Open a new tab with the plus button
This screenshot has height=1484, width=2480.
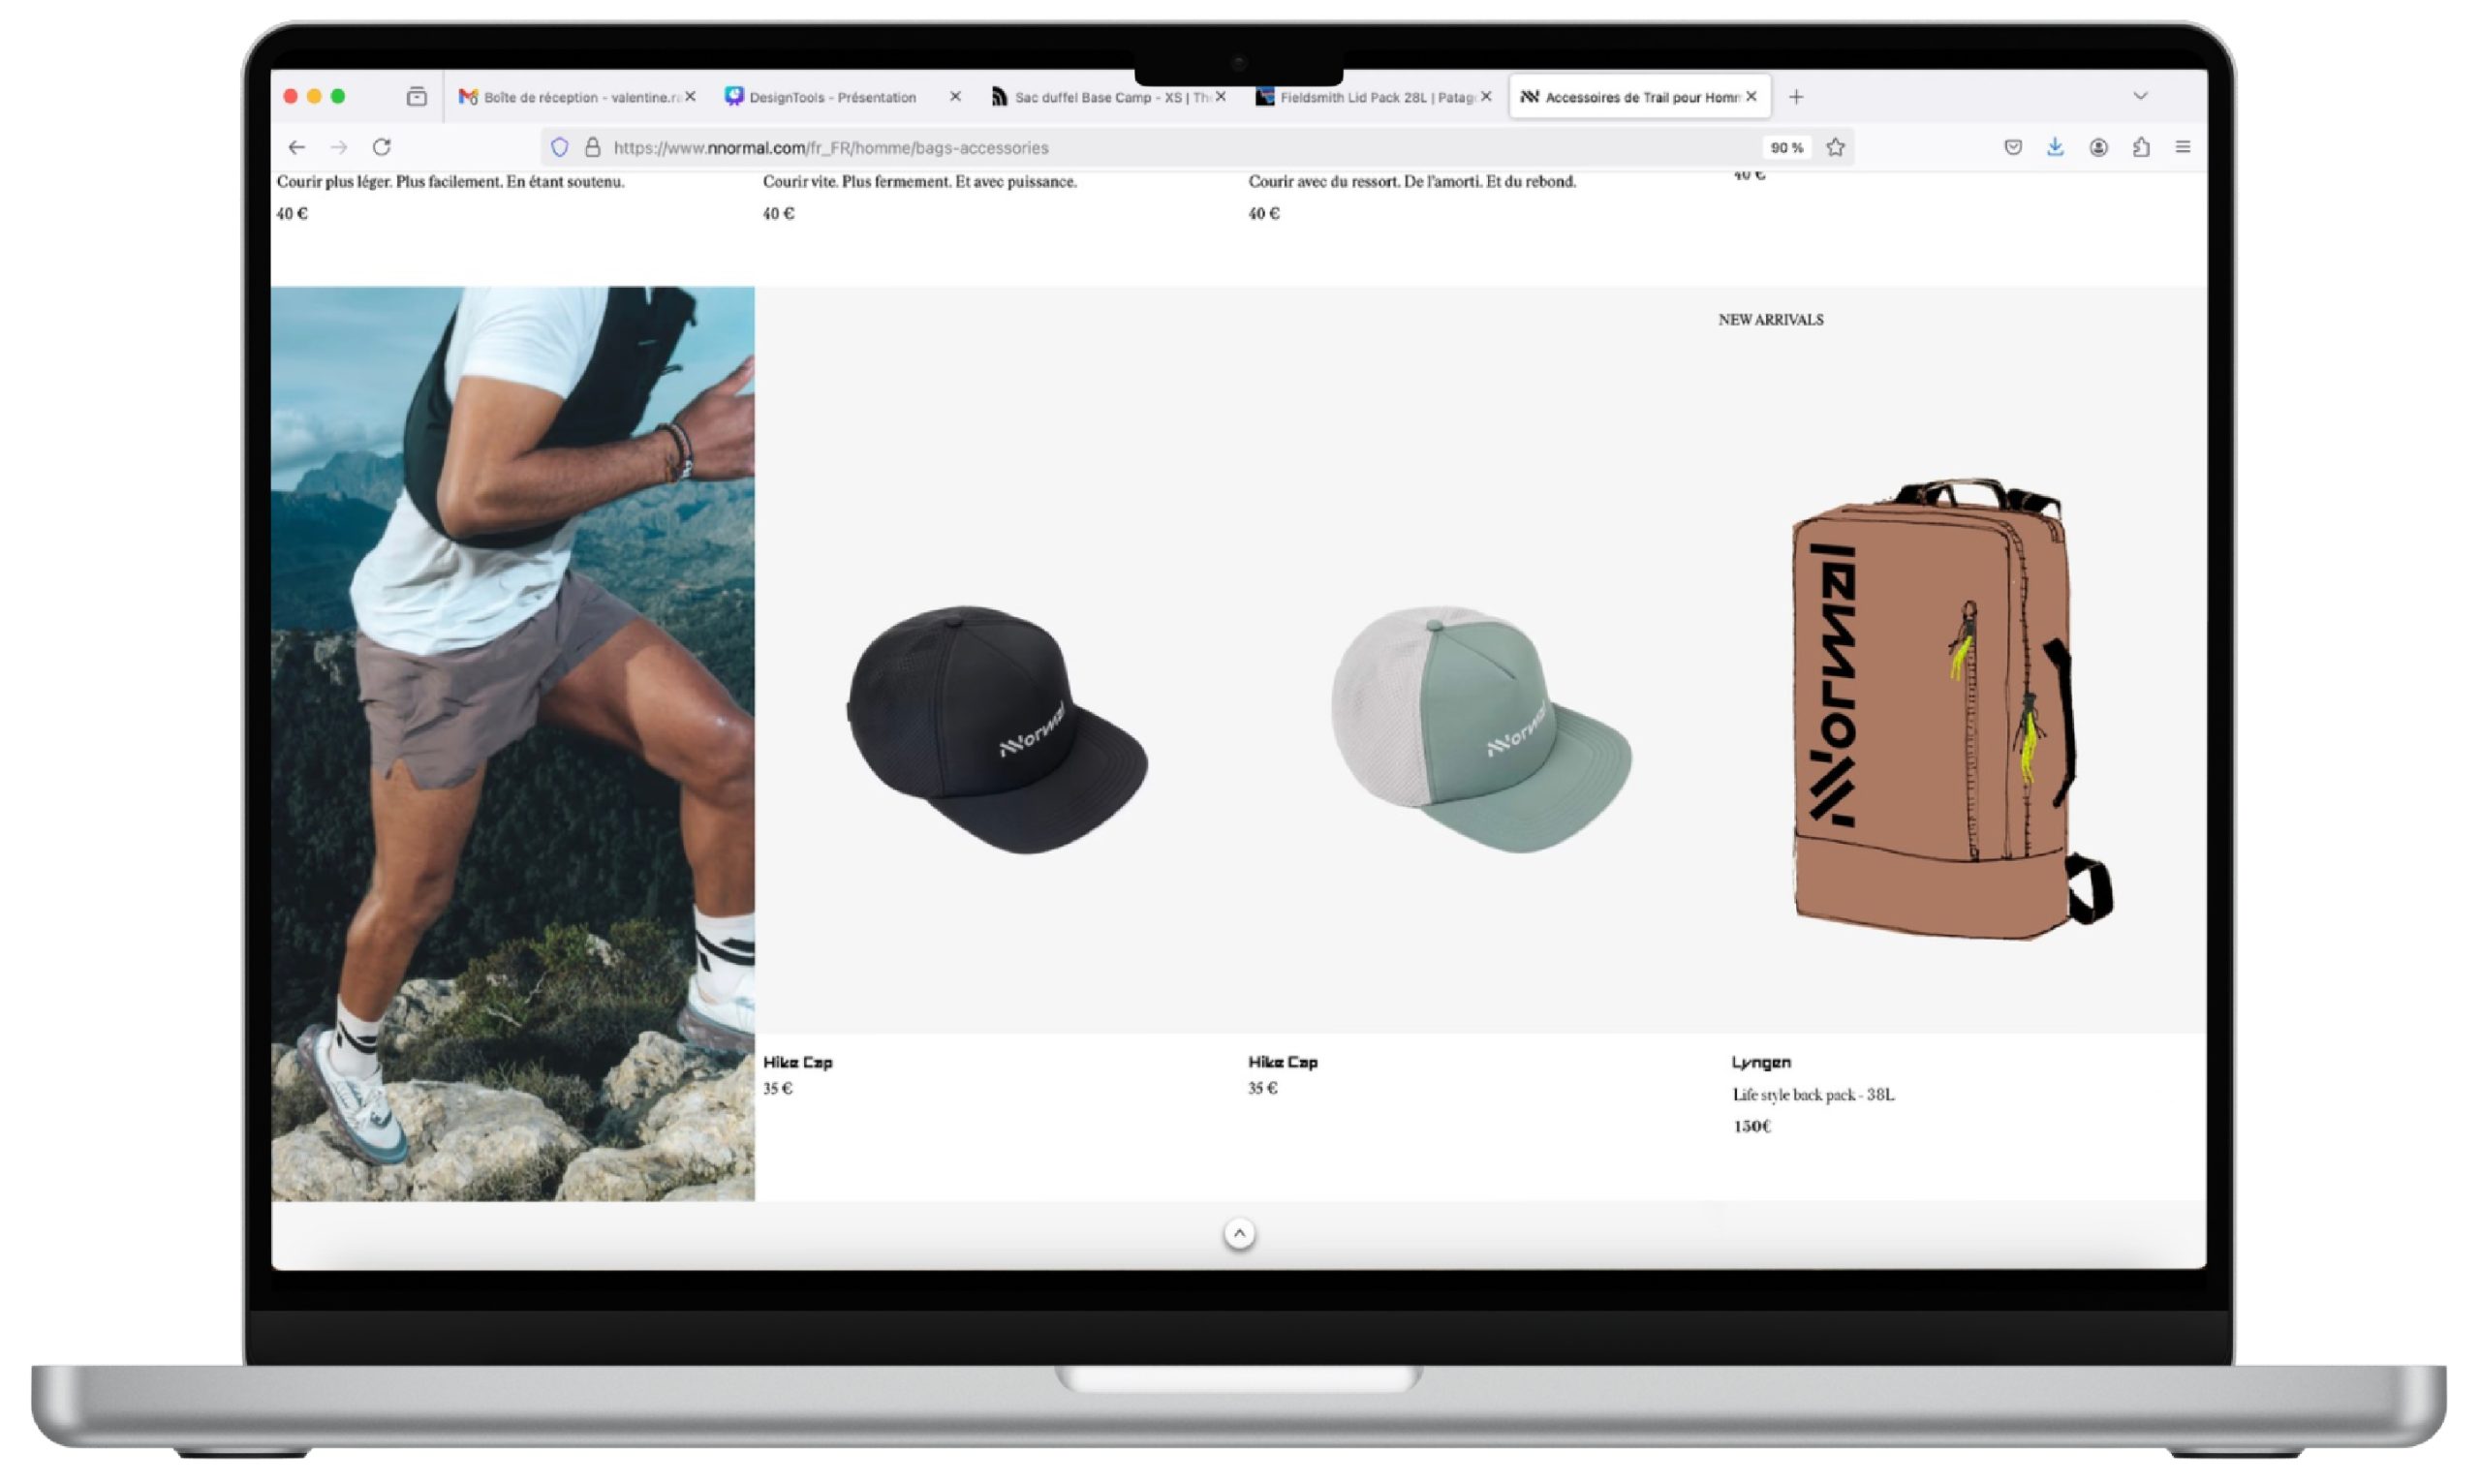1796,97
